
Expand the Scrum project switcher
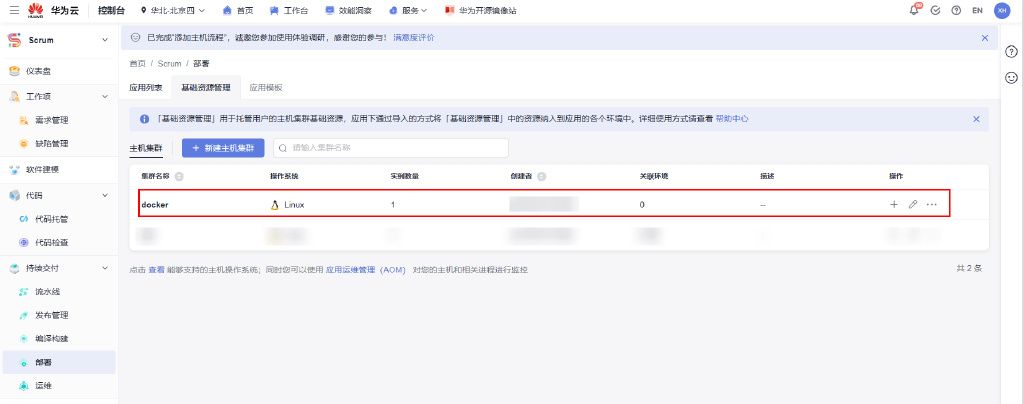click(x=105, y=40)
